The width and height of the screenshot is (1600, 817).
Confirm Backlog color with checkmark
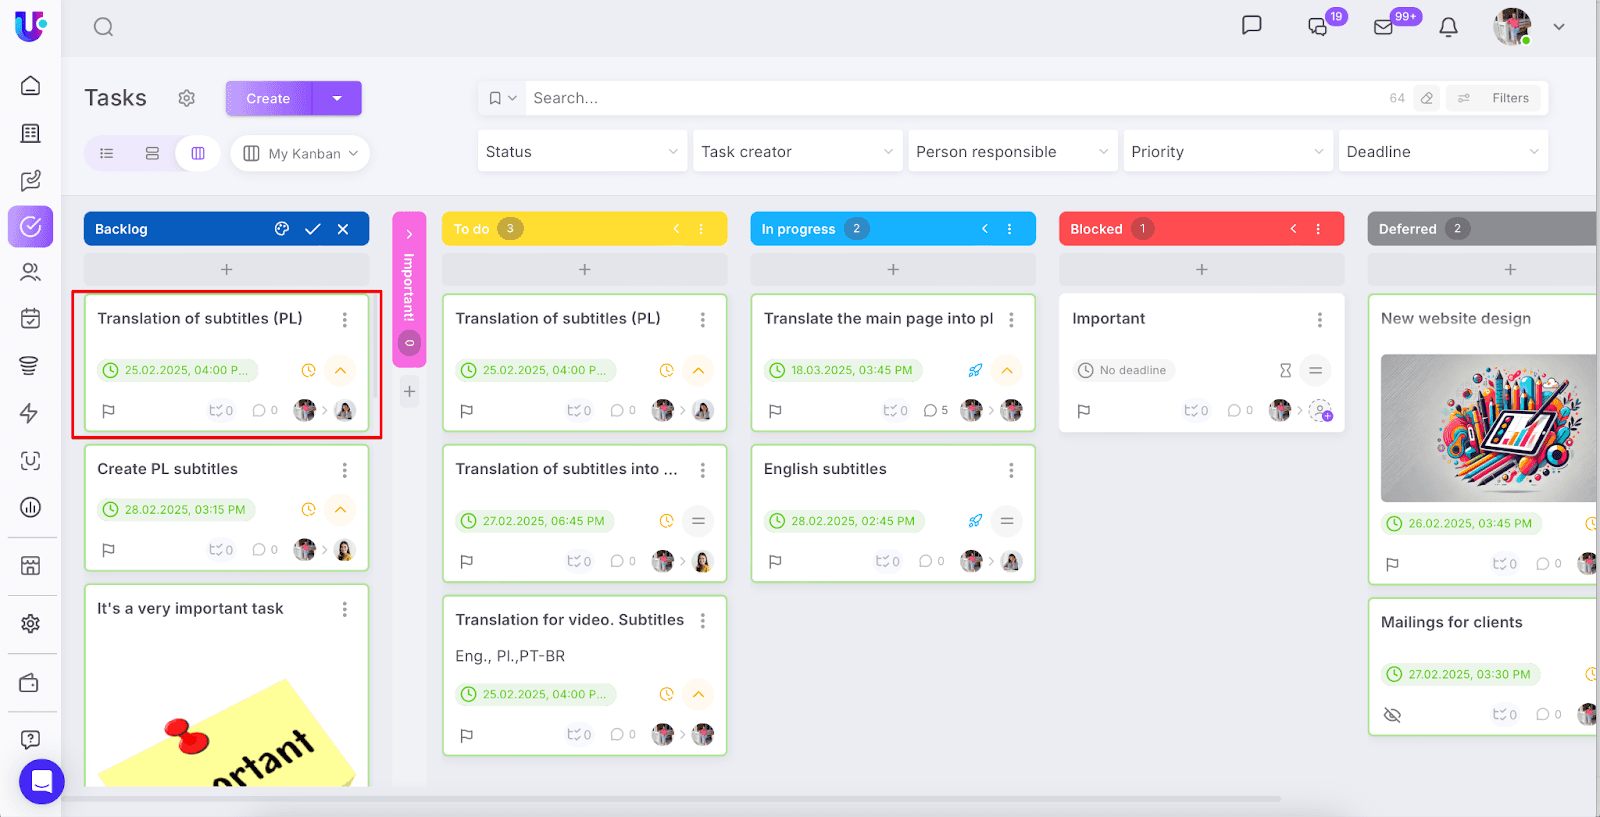pyautogui.click(x=313, y=229)
